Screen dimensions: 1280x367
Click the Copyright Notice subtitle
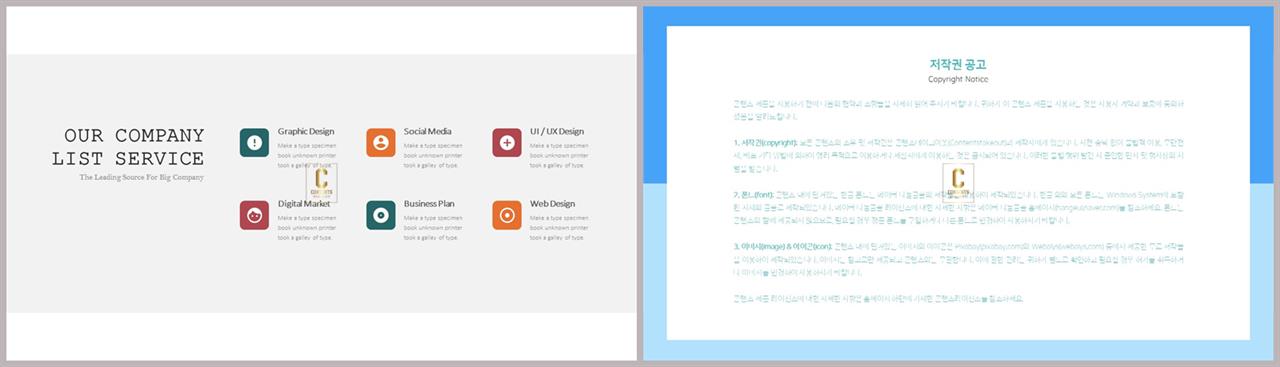pyautogui.click(x=958, y=79)
